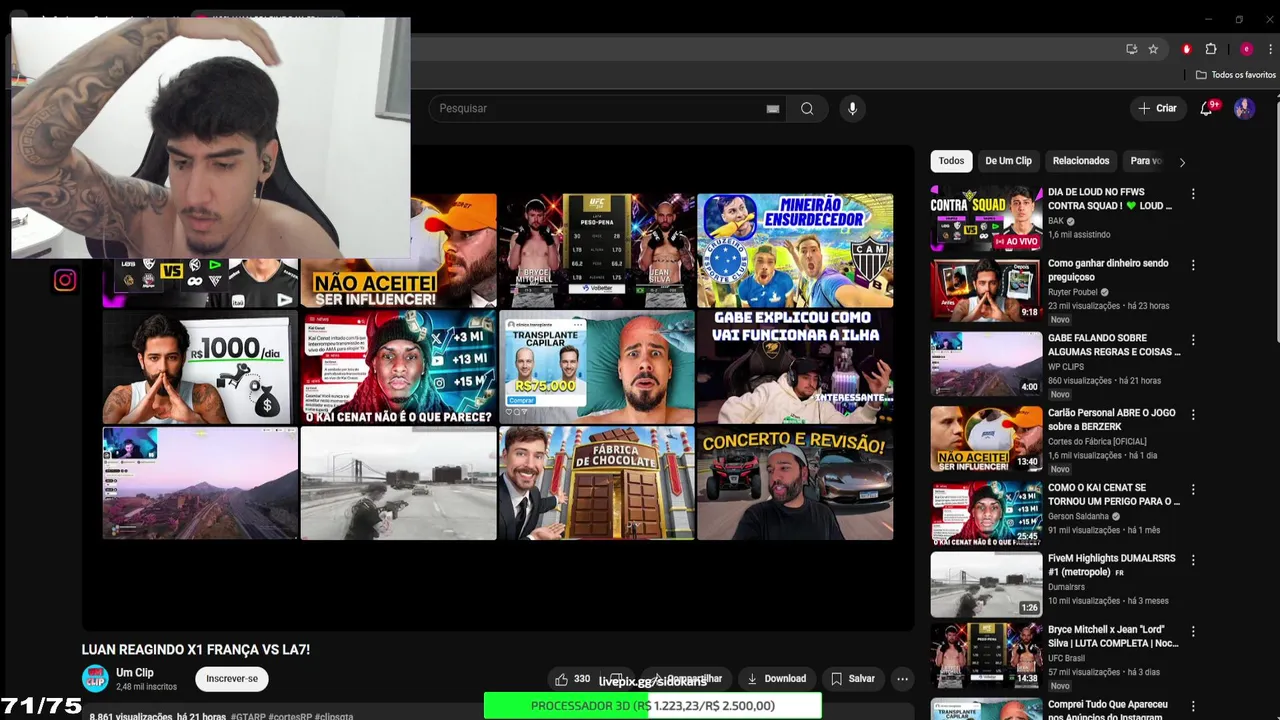Open Ruyter Poubel channel name
The height and width of the screenshot is (720, 1280).
(1072, 292)
